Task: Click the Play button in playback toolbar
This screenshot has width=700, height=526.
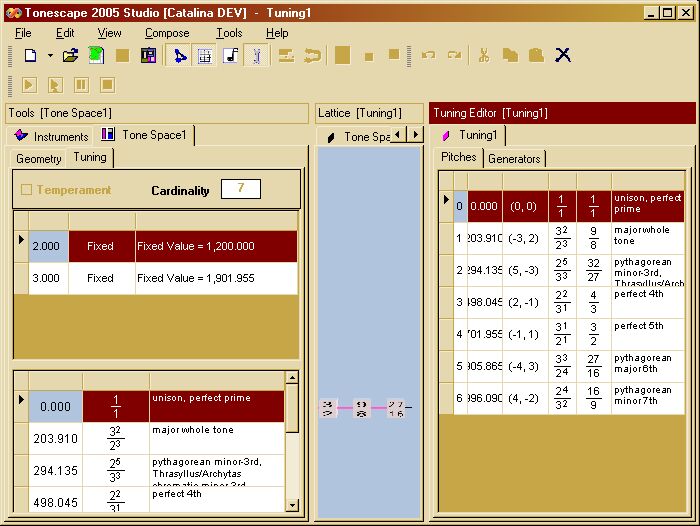Action: pyautogui.click(x=29, y=85)
